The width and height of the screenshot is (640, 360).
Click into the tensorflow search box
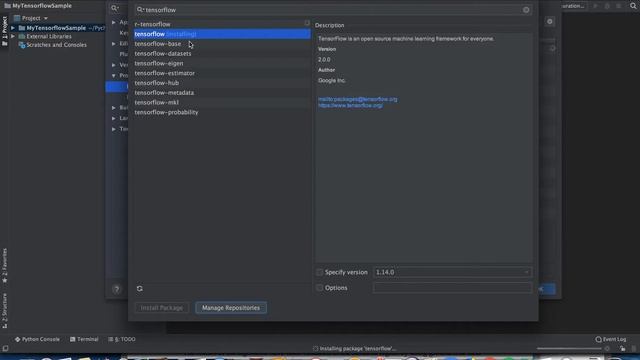point(333,10)
